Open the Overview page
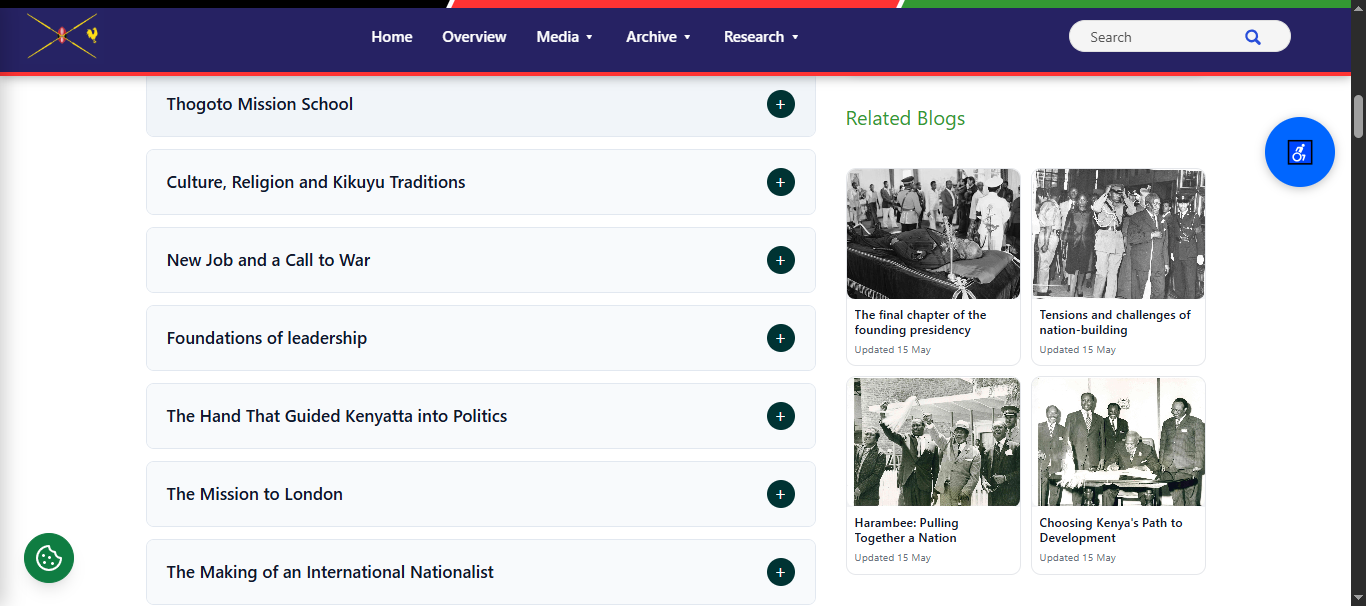1366x606 pixels. 474,37
